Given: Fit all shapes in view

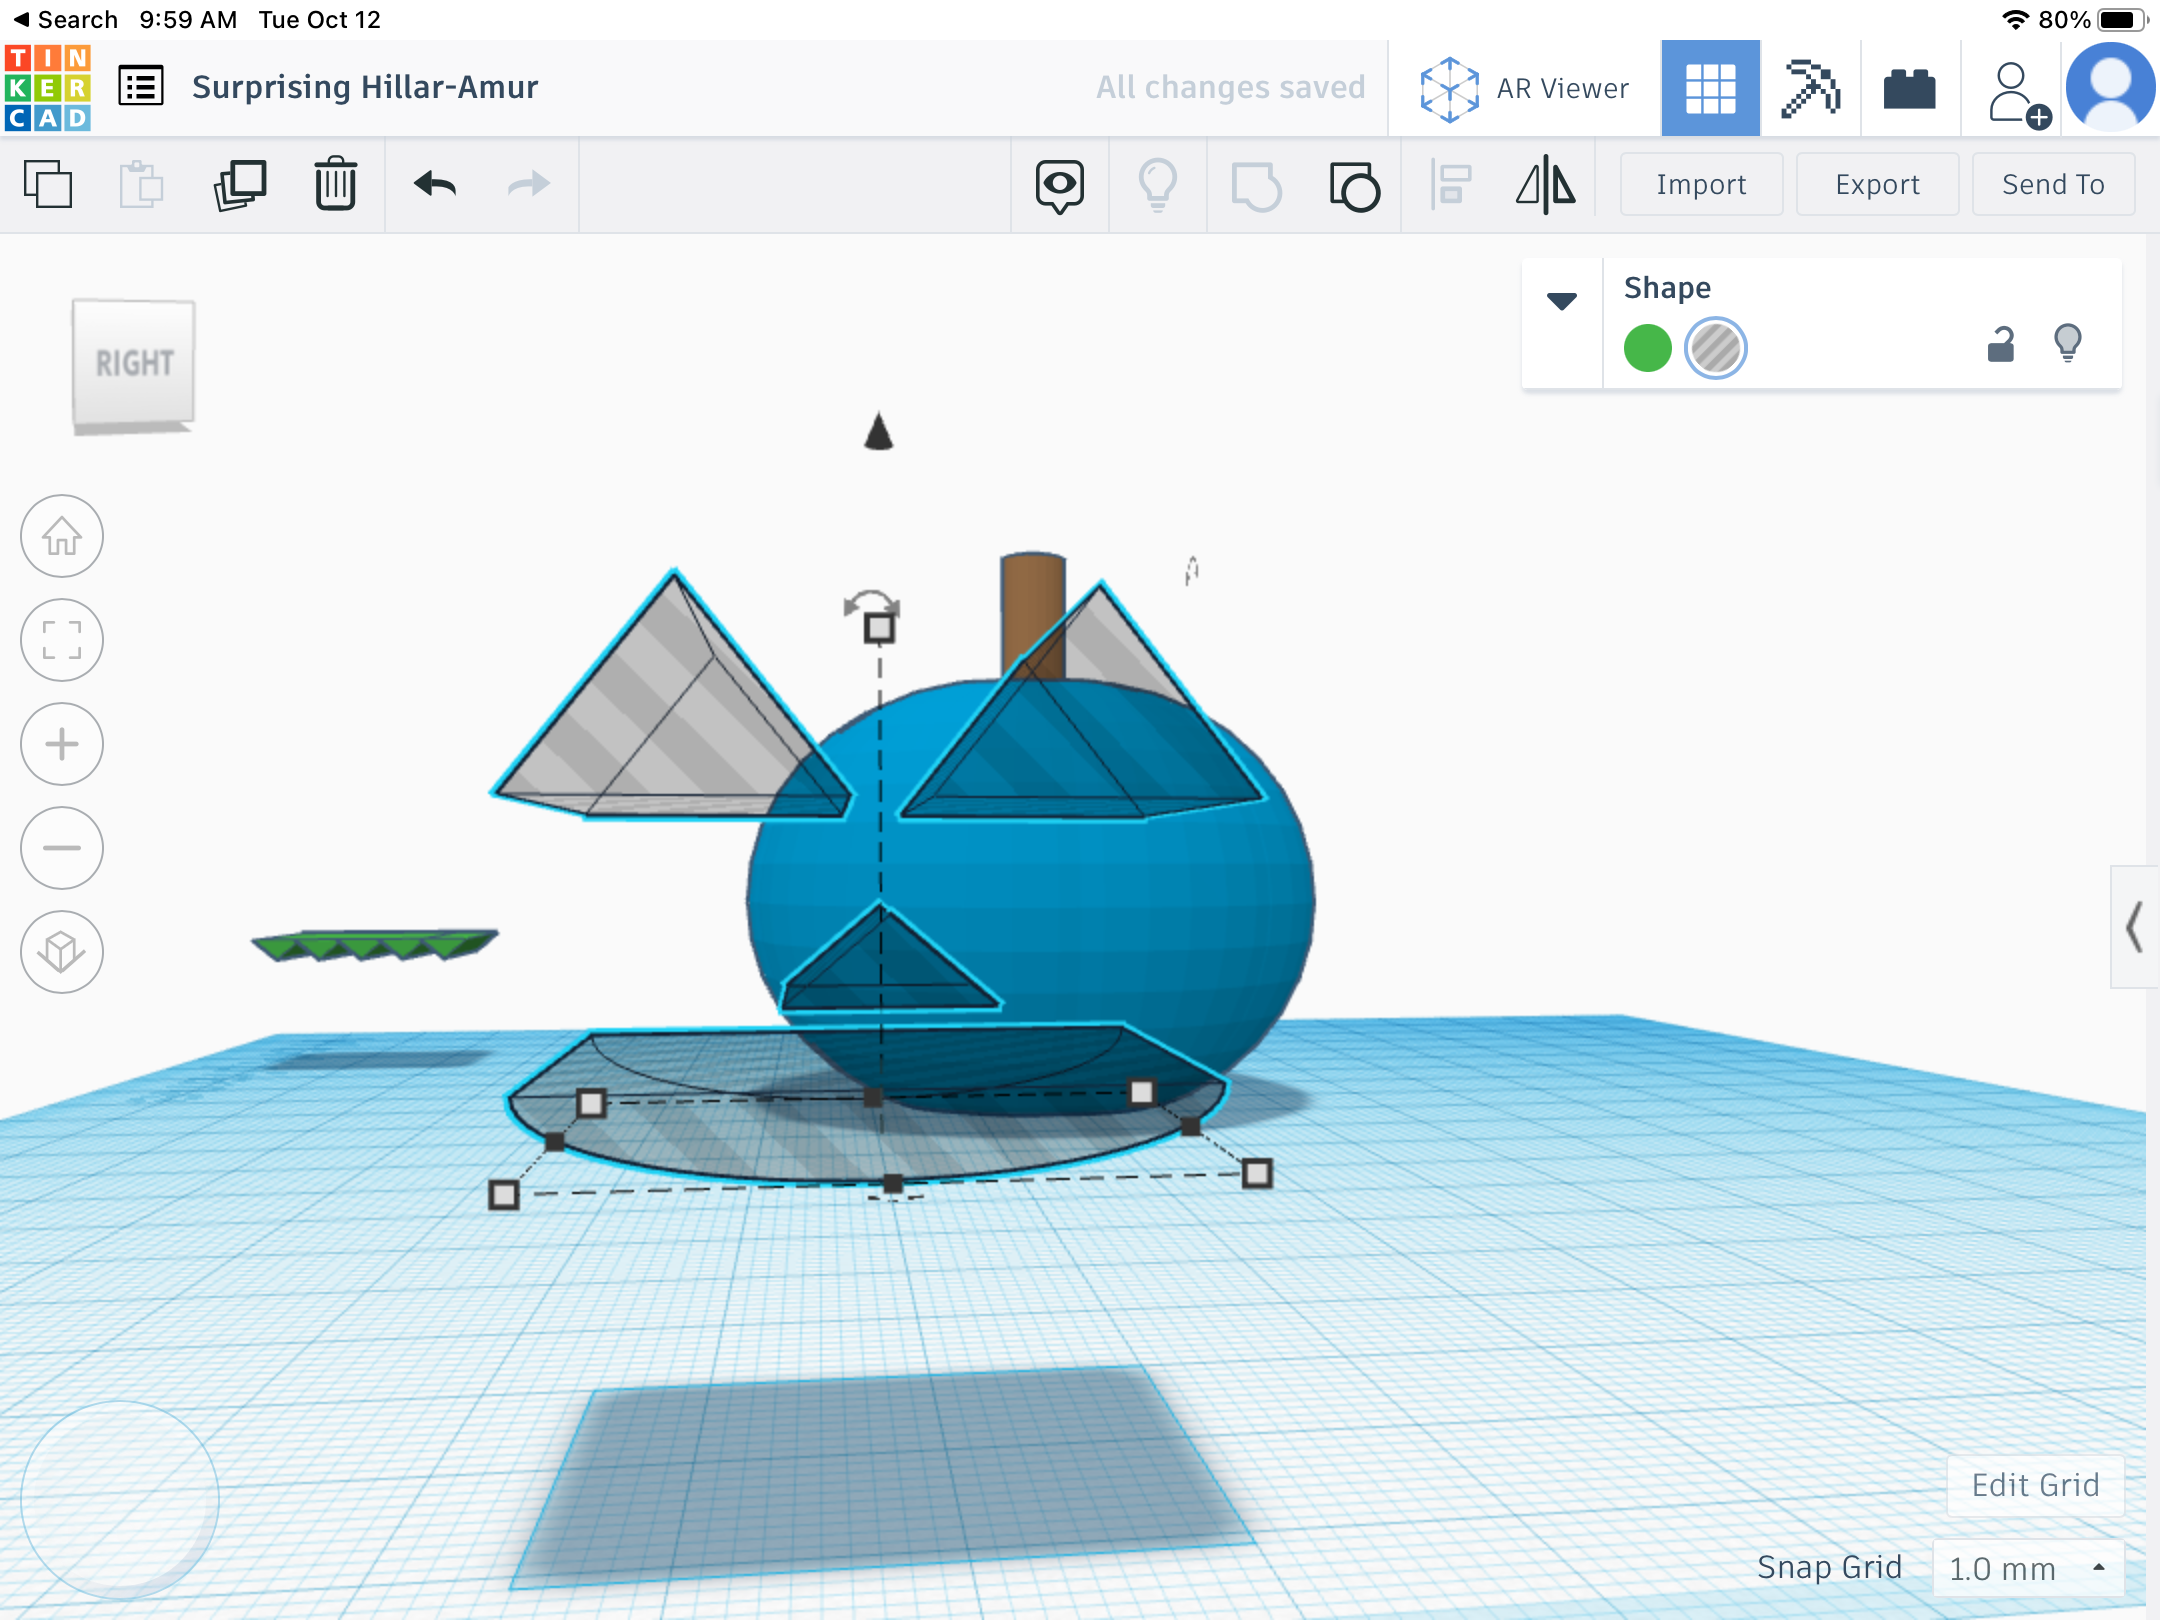Looking at the screenshot, I should tap(62, 640).
